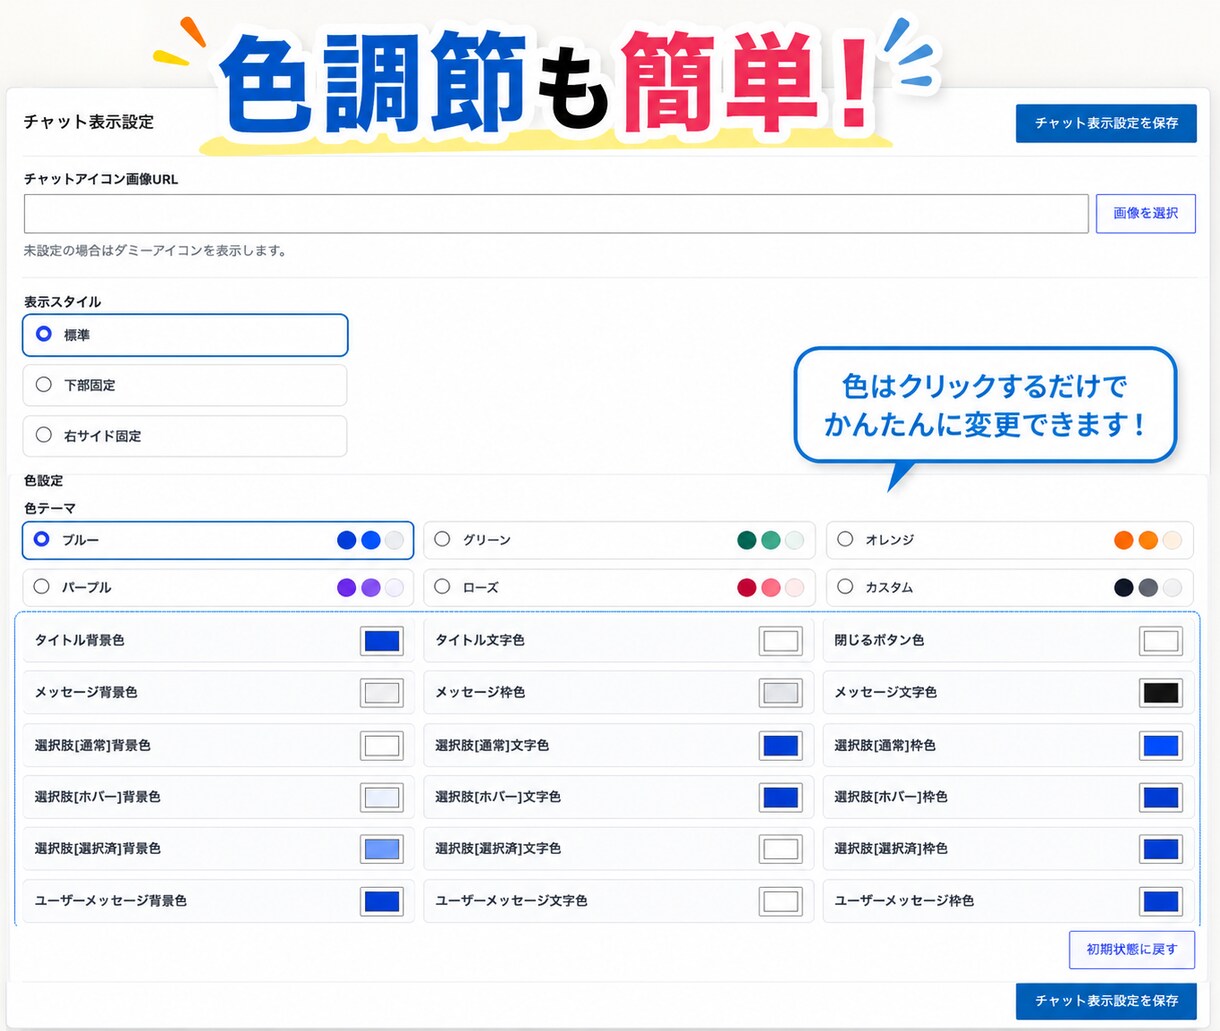The width and height of the screenshot is (1220, 1031).
Task: Select the ブルー color theme
Action: tap(218, 540)
